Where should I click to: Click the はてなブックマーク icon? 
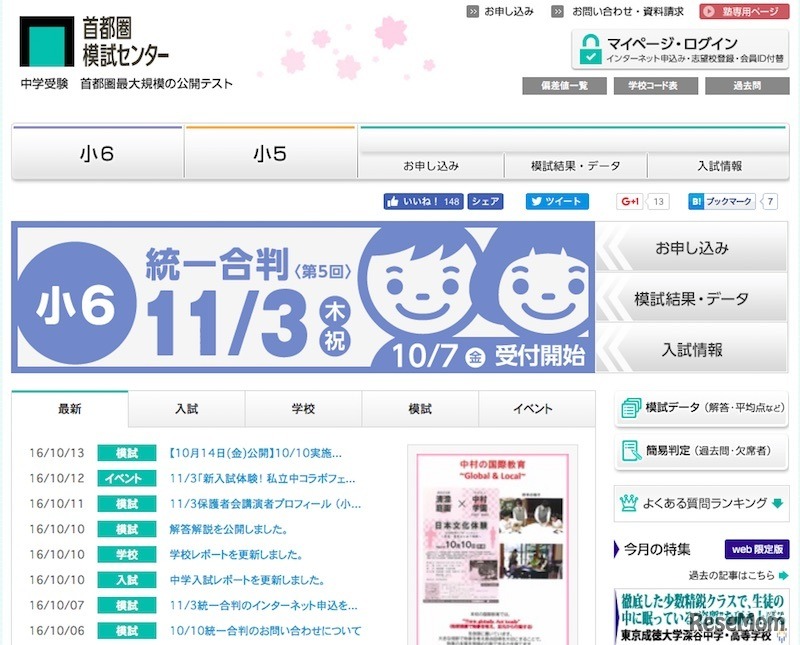click(694, 201)
